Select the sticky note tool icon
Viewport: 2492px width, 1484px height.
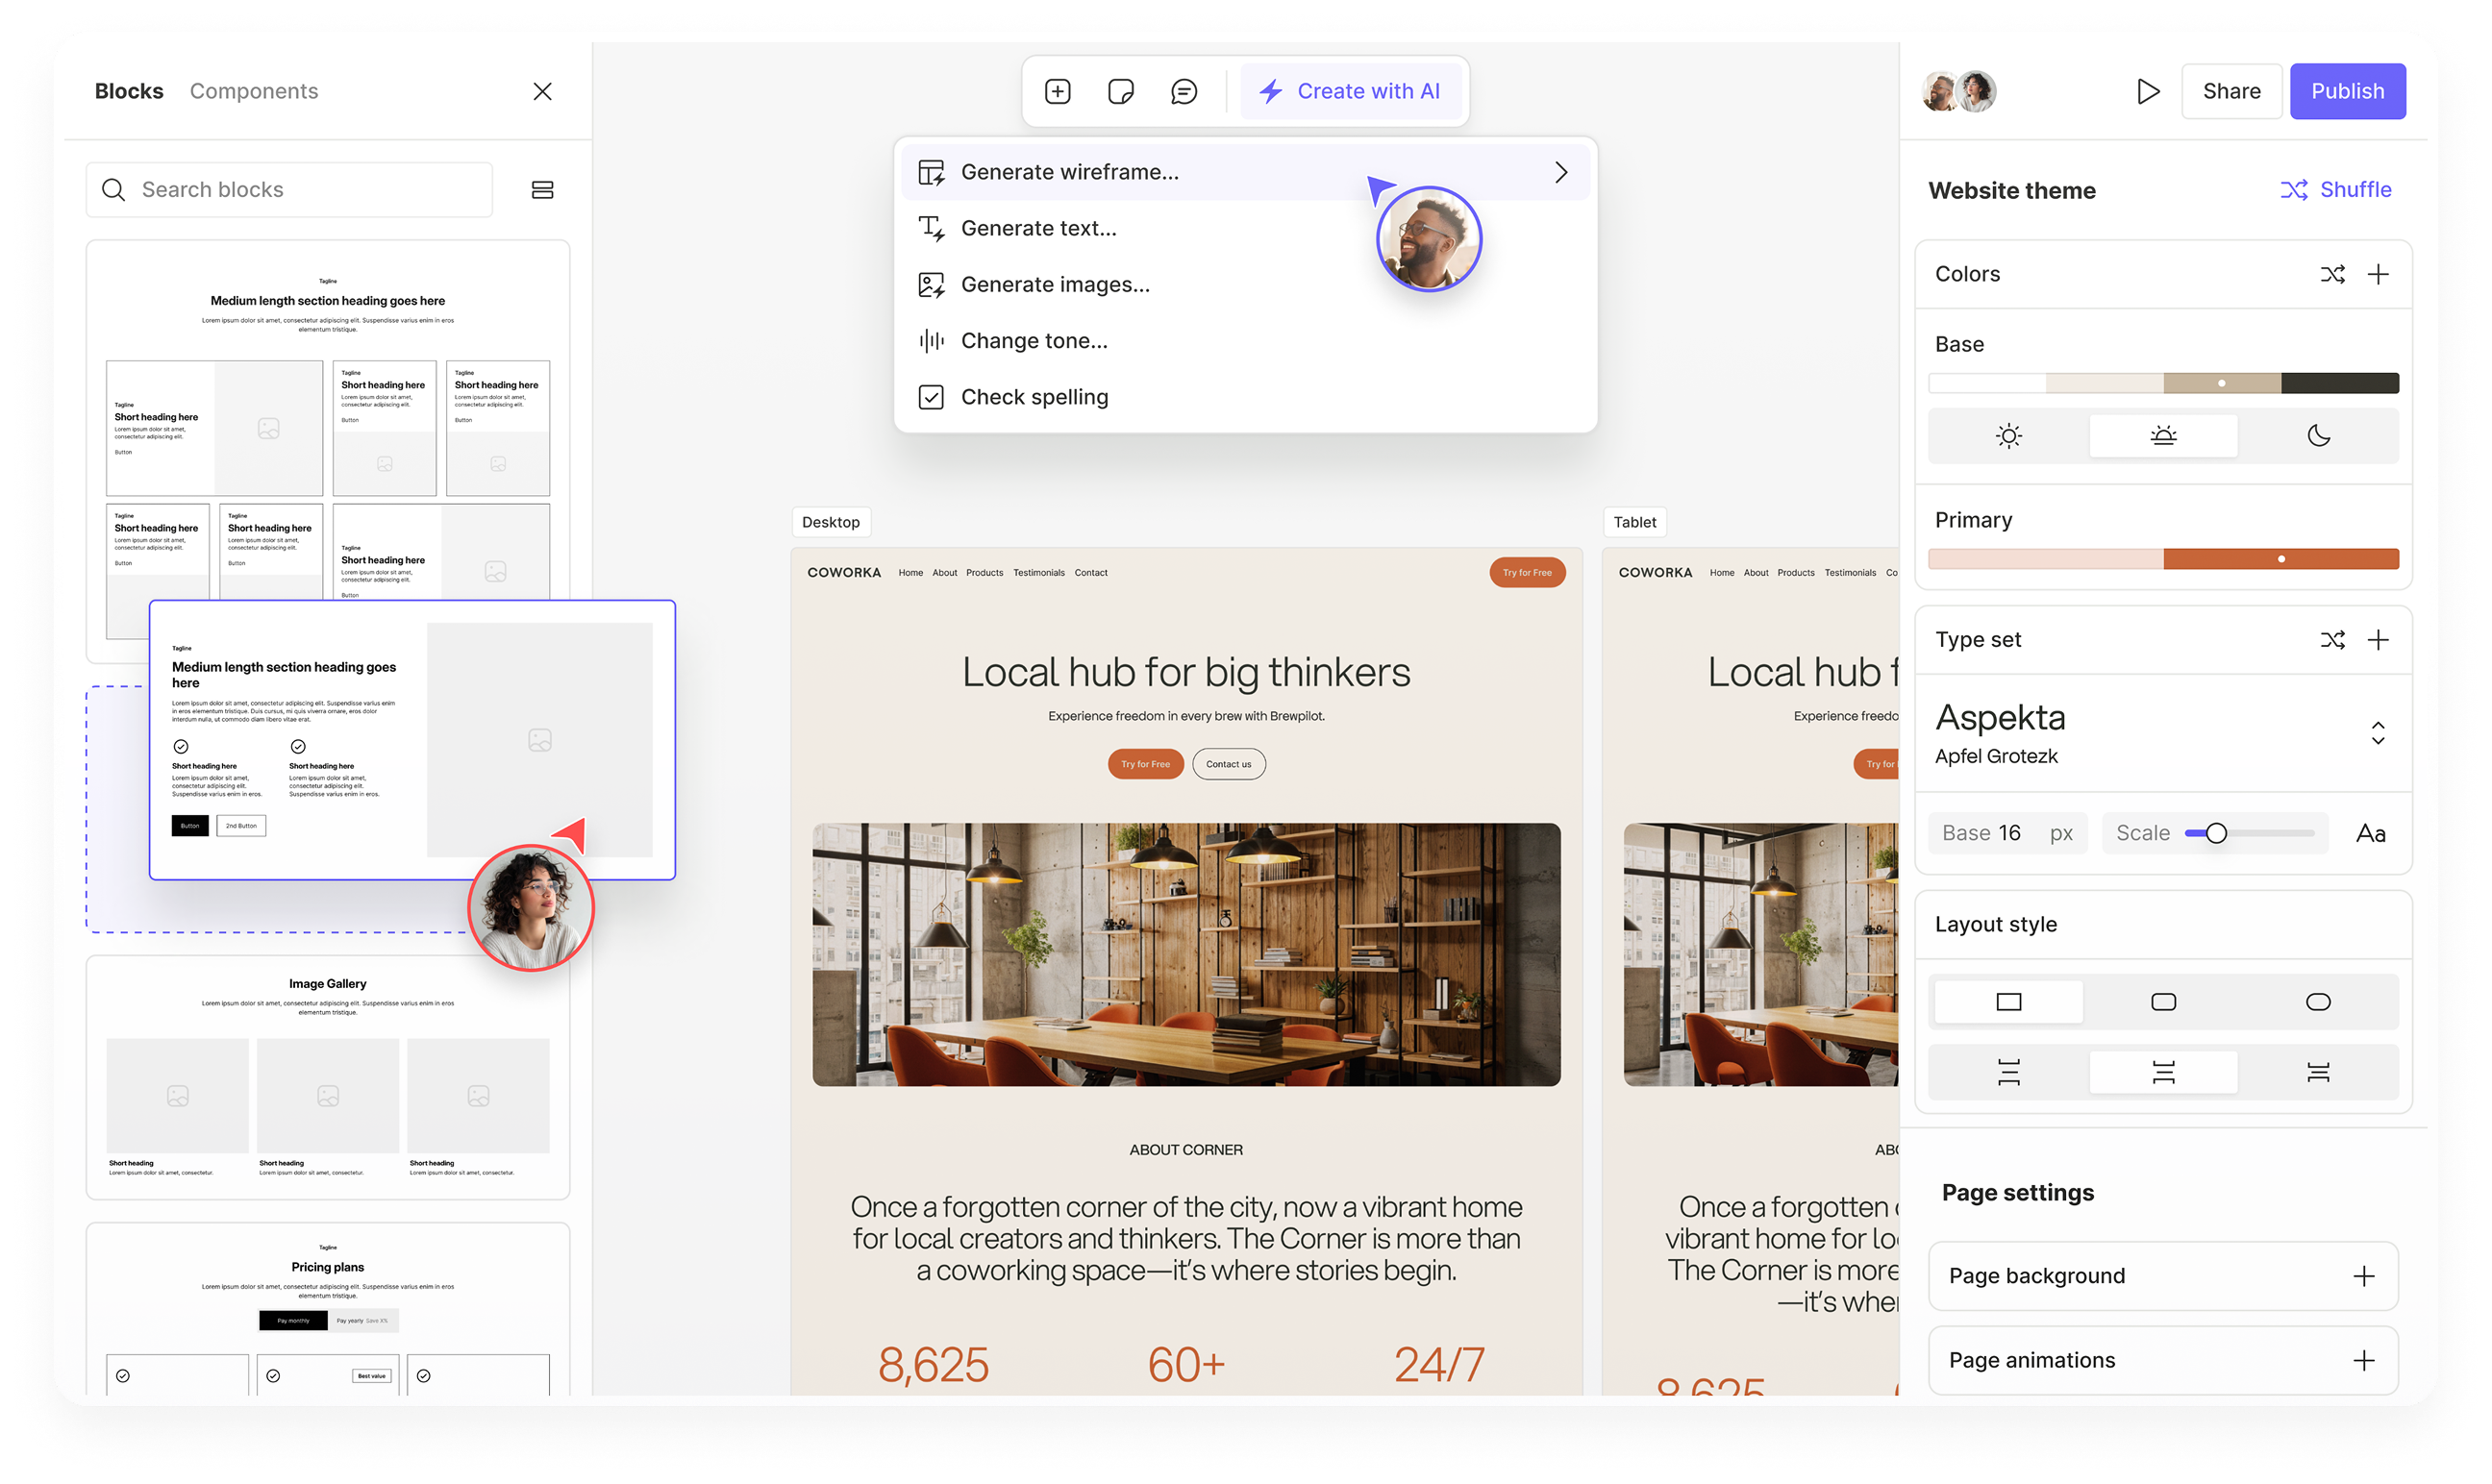[1120, 92]
